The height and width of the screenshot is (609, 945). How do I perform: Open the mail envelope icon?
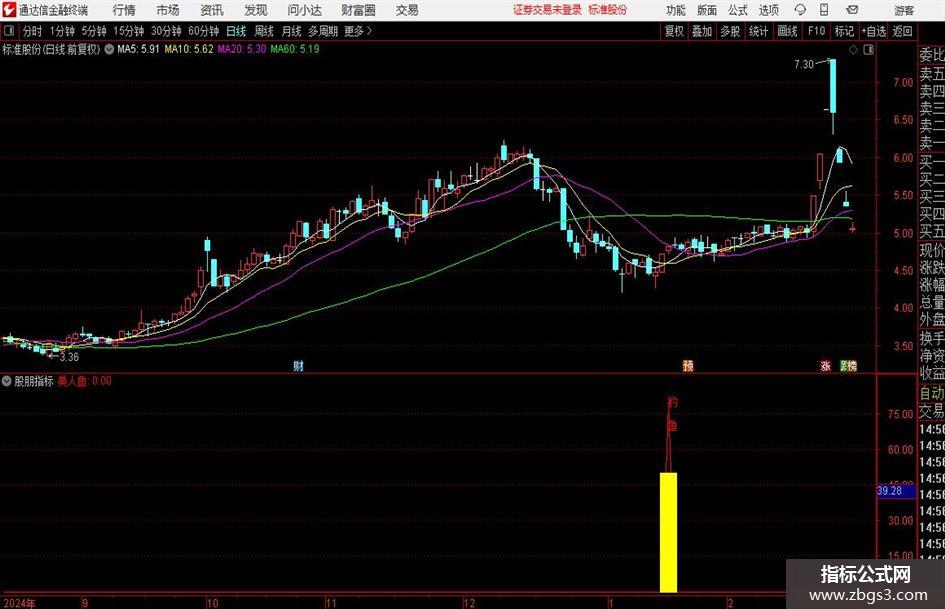(x=852, y=10)
